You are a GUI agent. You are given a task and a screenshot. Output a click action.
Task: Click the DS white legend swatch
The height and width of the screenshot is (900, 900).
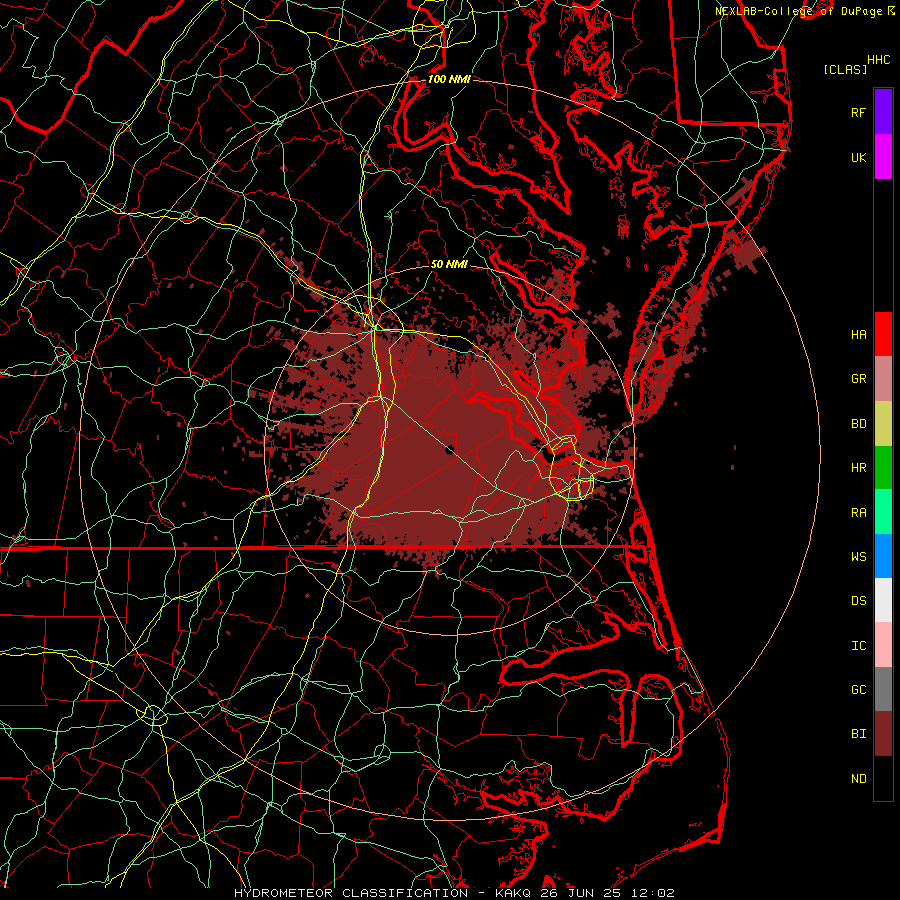883,600
